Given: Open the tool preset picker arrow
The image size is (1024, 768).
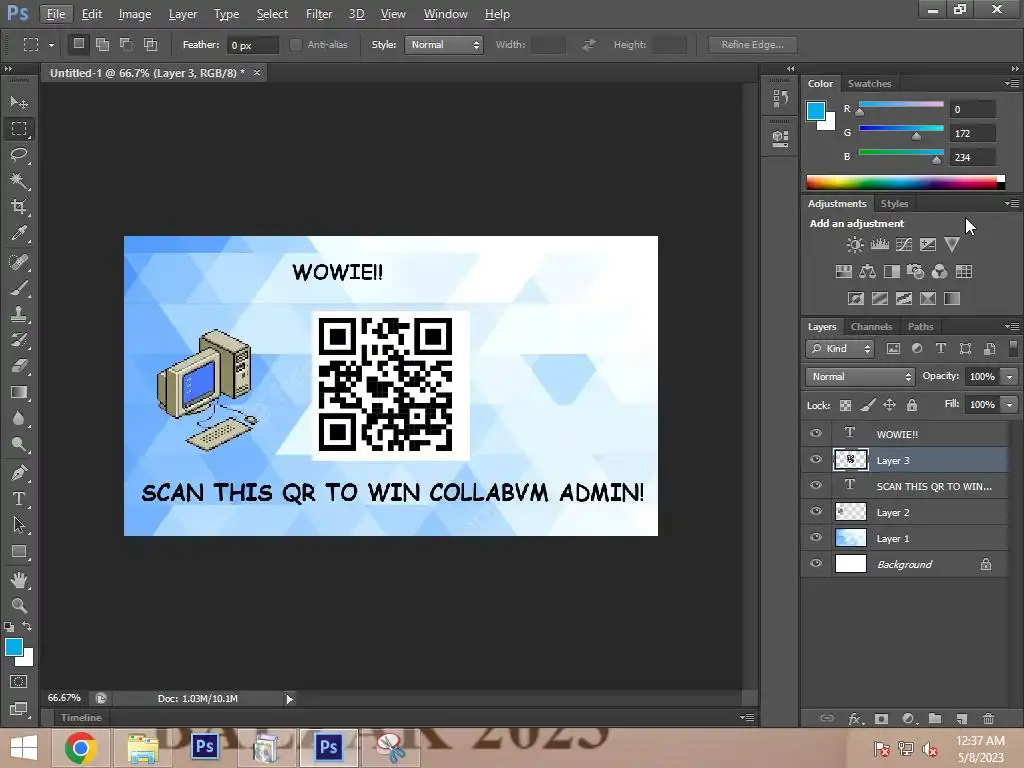Looking at the screenshot, I should [x=51, y=45].
